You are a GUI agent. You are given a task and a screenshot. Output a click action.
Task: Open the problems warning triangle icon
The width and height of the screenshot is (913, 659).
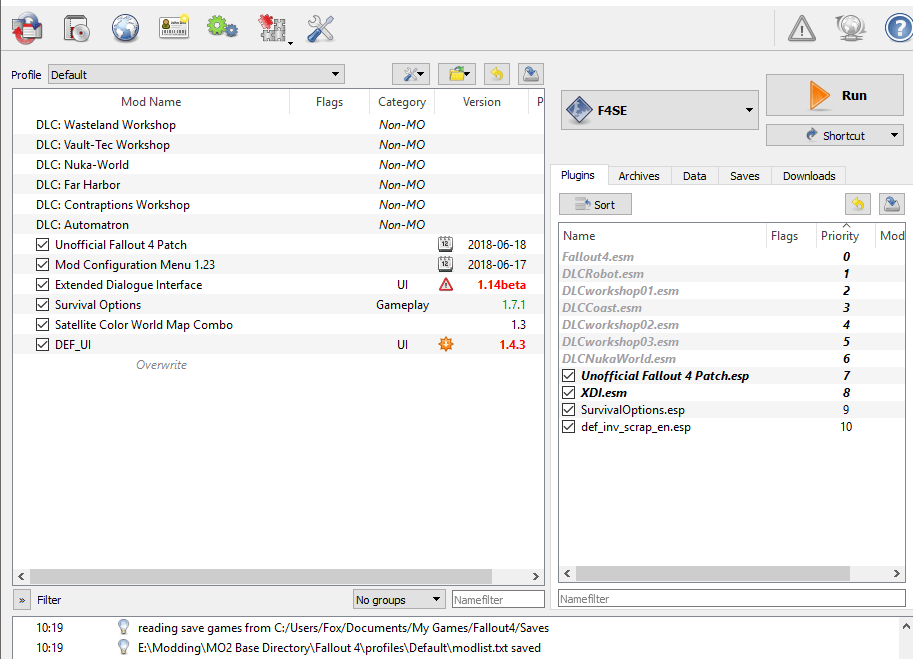802,28
